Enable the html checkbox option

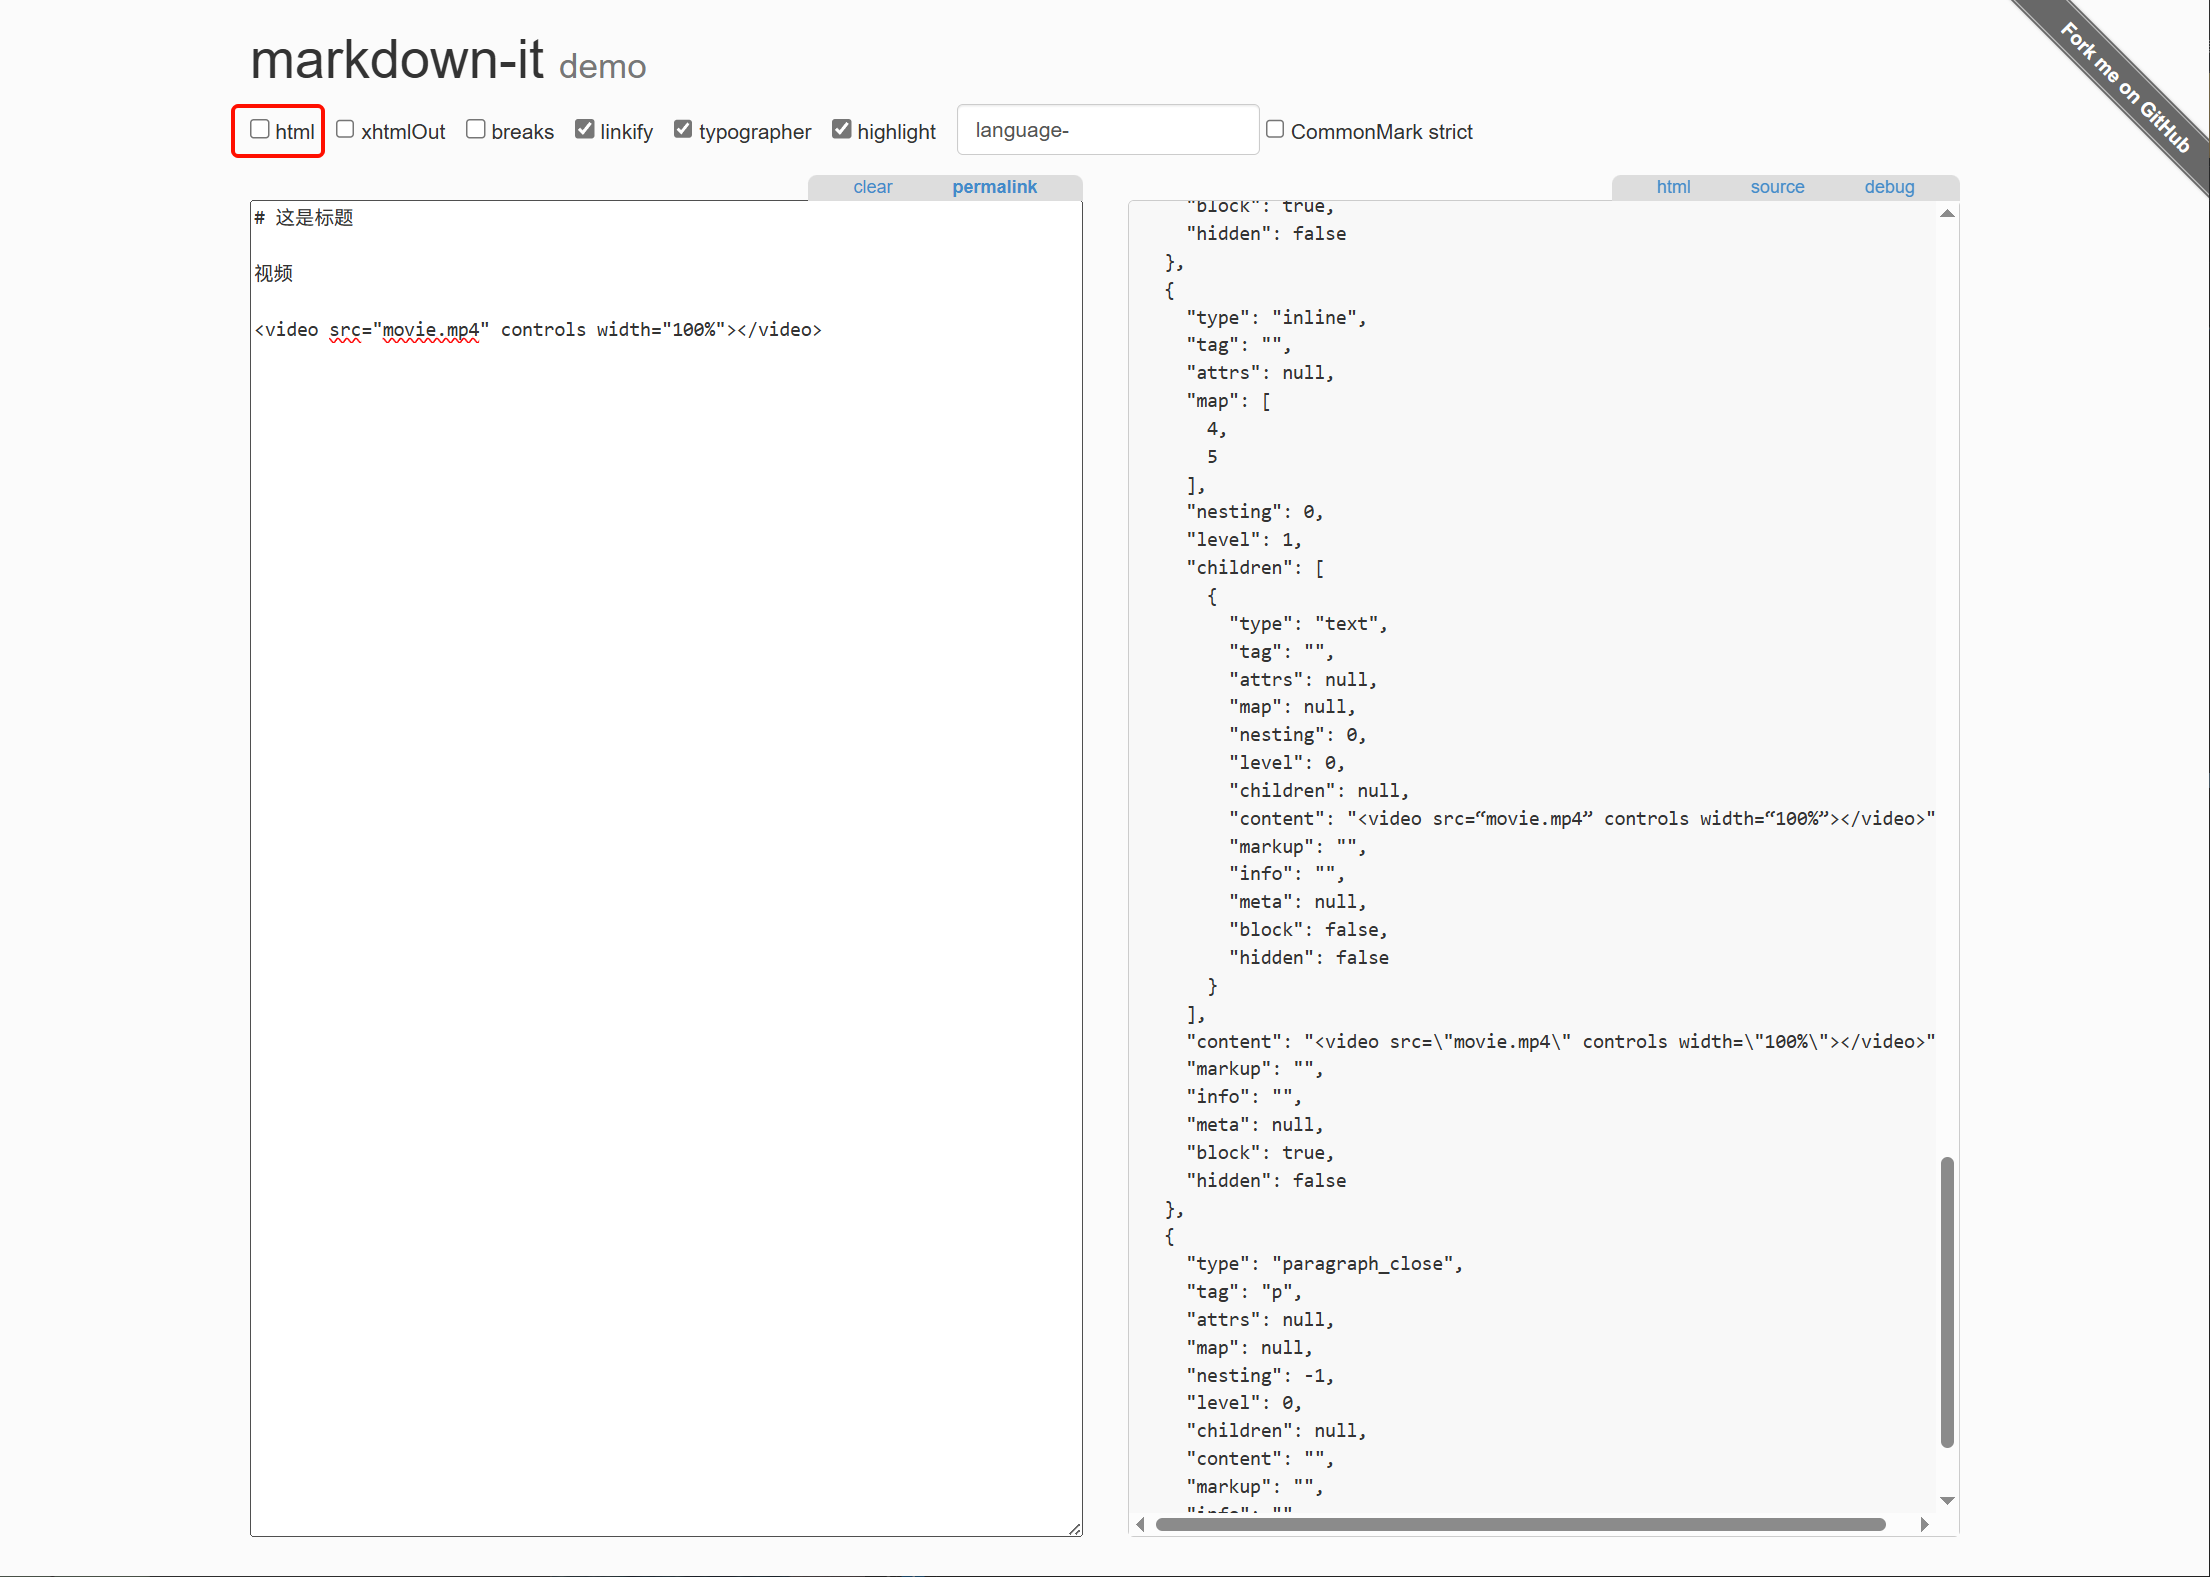(x=260, y=129)
